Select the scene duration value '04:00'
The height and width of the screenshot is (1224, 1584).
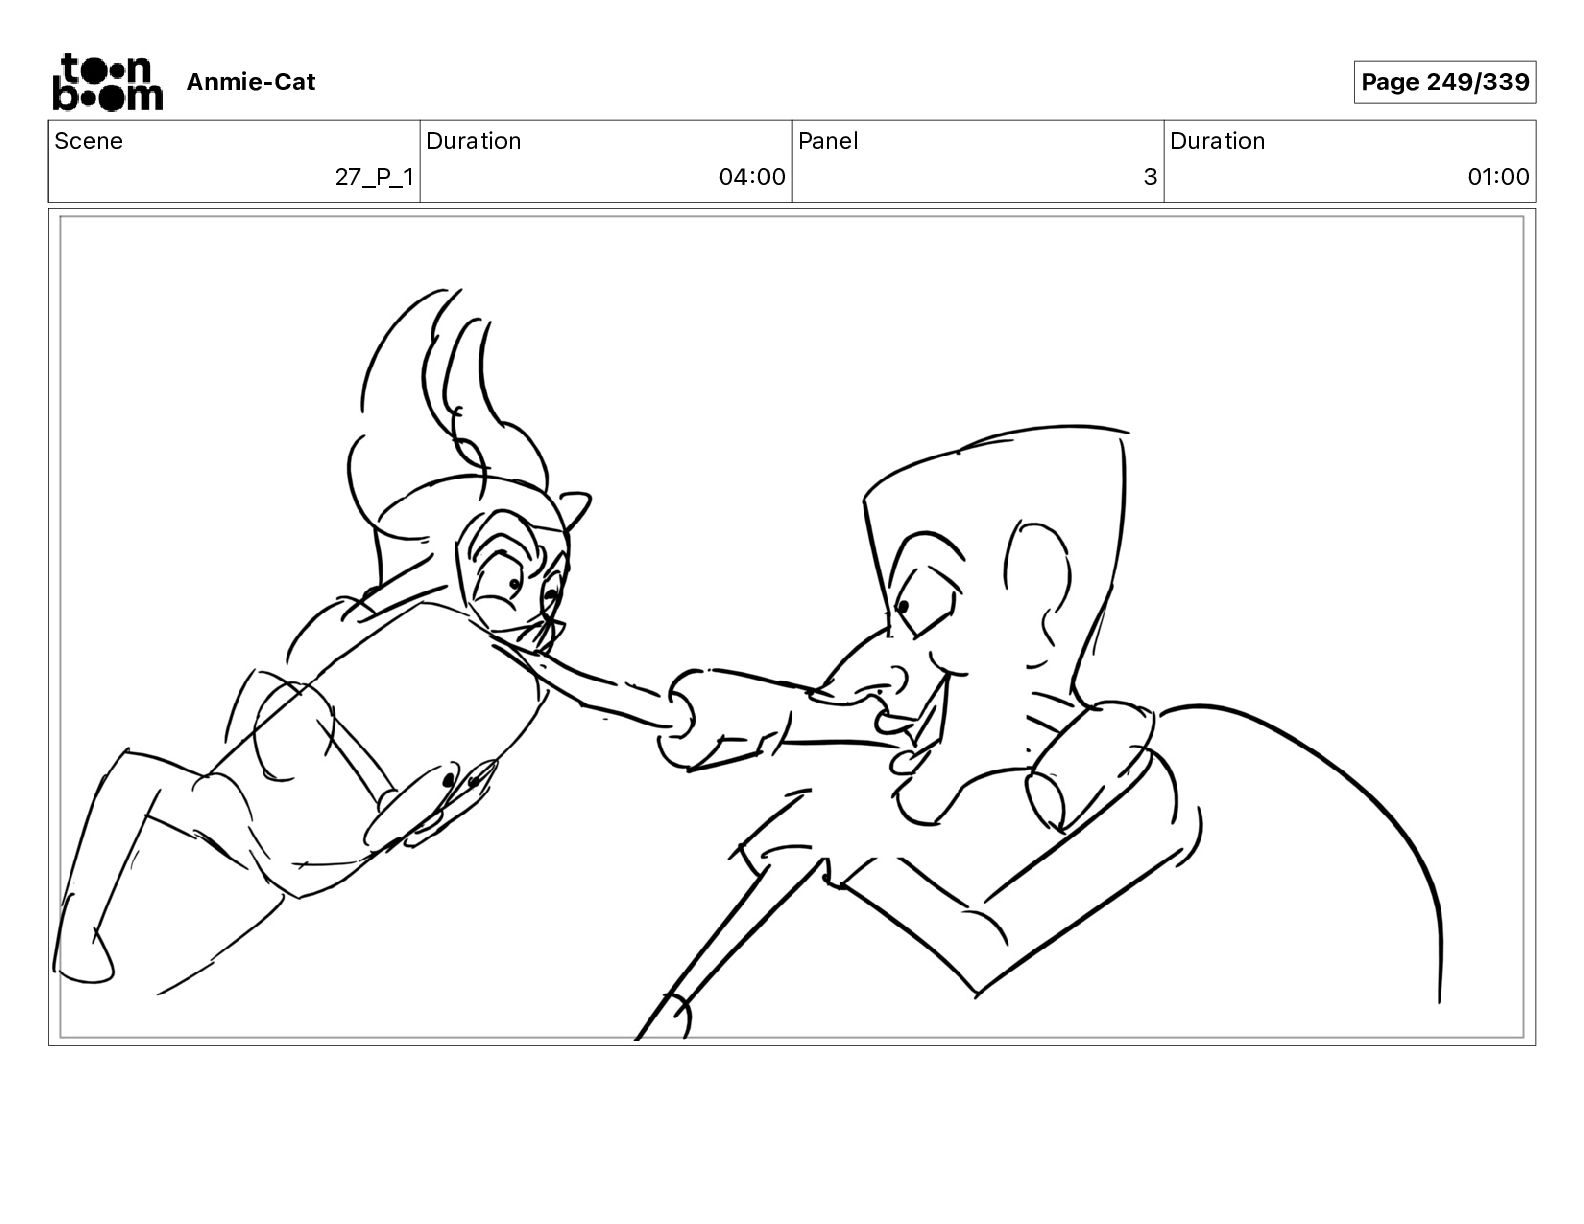(x=752, y=177)
